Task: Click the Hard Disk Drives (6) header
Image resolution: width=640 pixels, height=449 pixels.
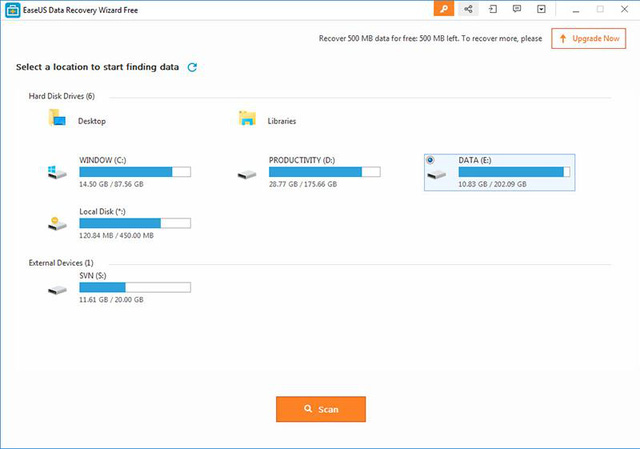Action: [62, 96]
